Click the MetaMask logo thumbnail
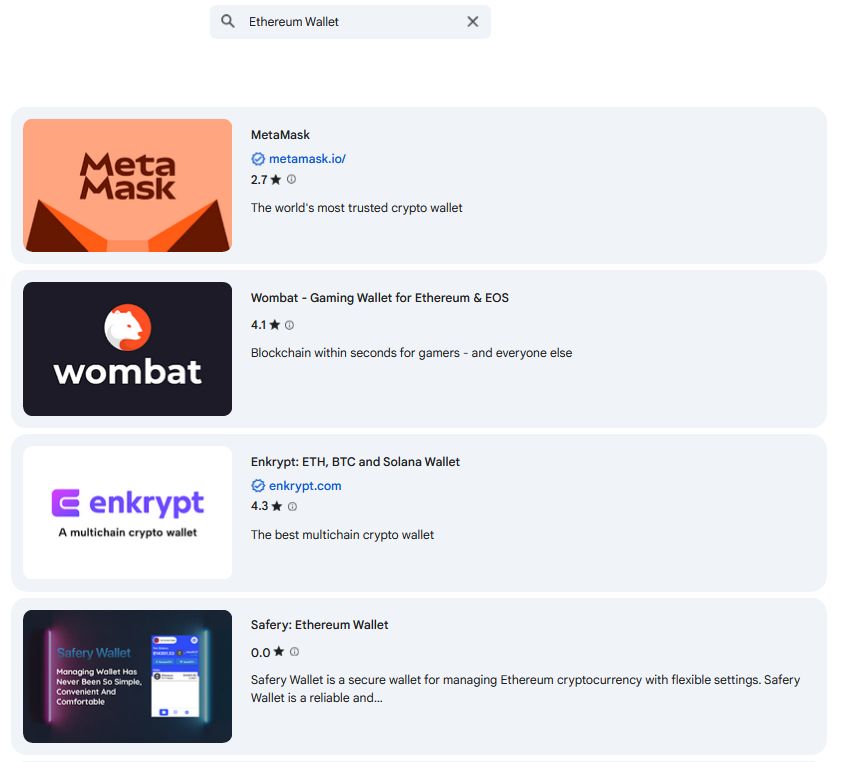Image resolution: width=850 pixels, height=762 pixels. click(x=127, y=185)
